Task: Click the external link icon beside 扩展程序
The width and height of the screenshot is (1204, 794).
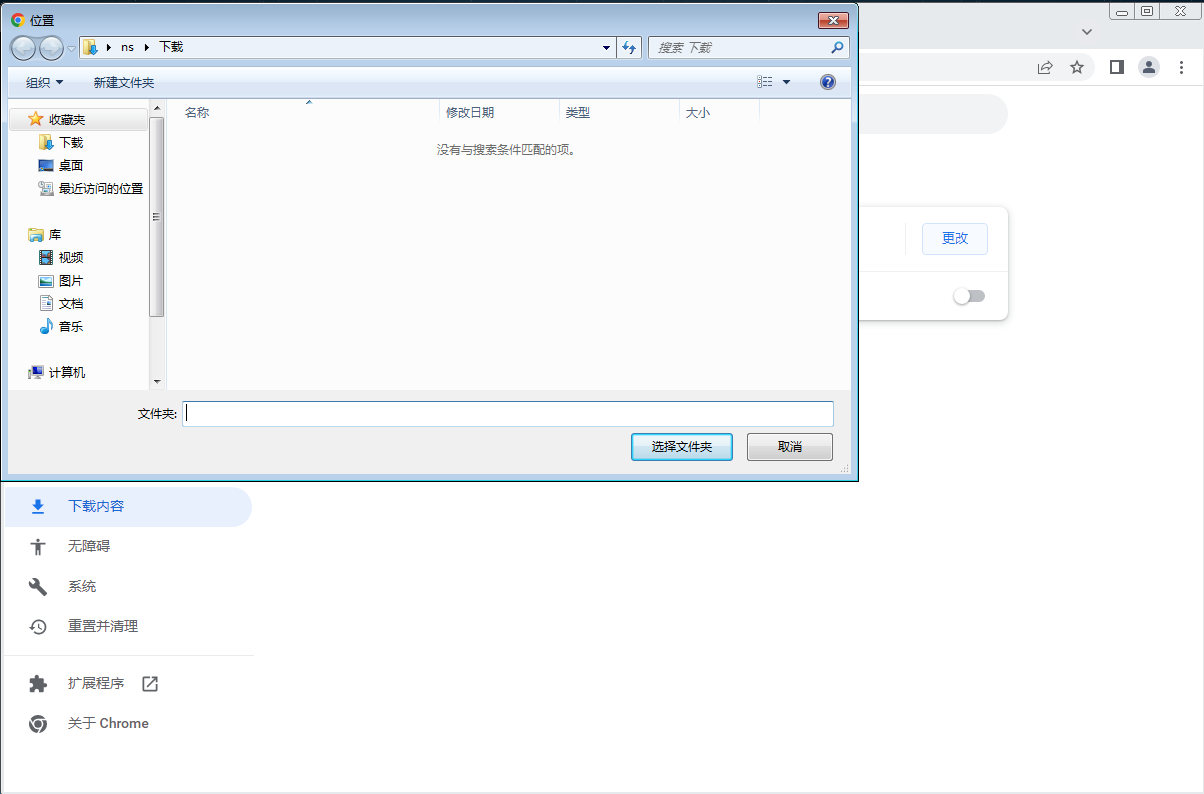Action: 150,684
